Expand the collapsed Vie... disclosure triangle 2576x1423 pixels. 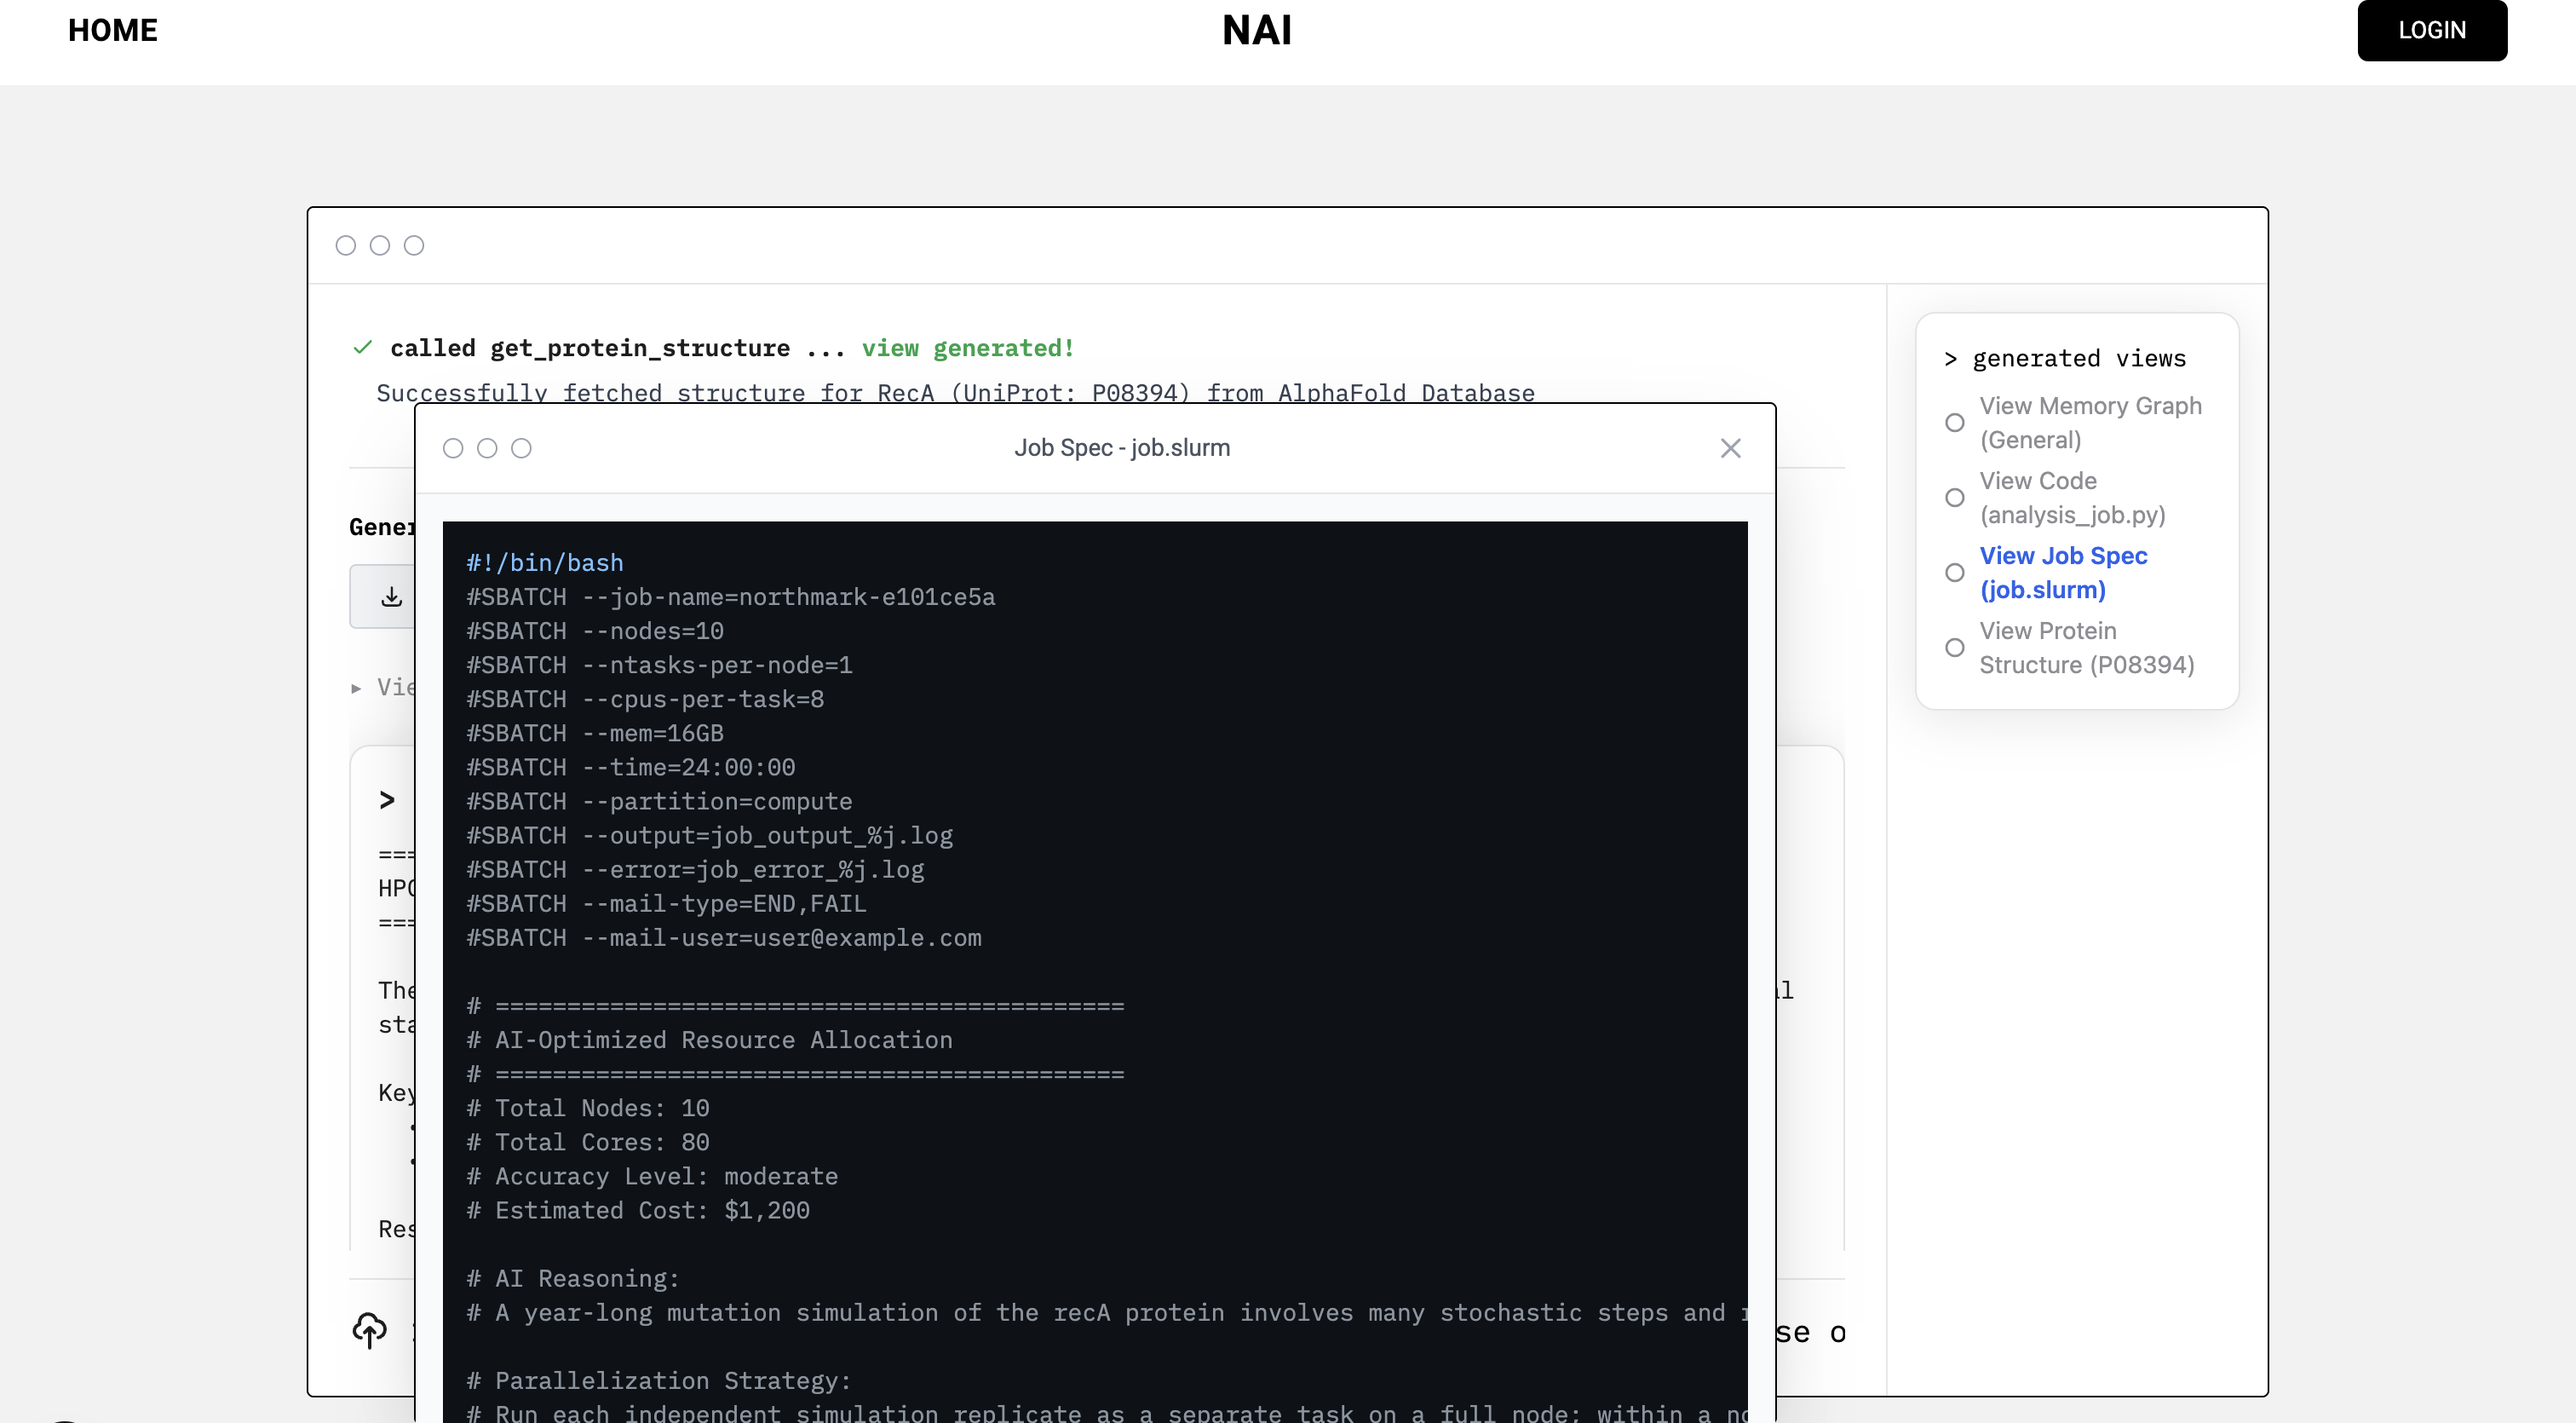[x=356, y=688]
